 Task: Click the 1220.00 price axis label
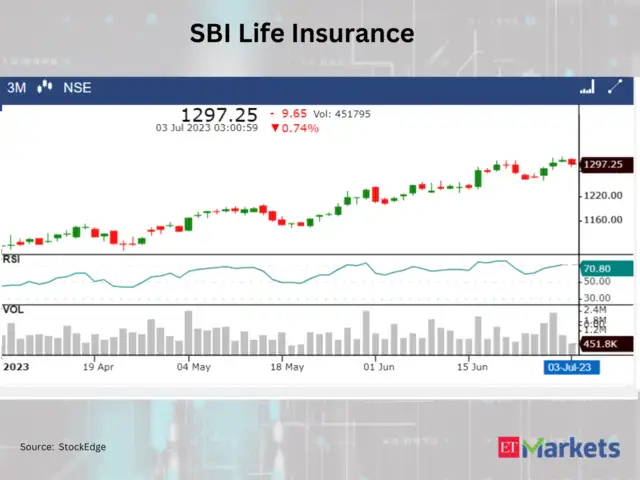[x=603, y=196]
